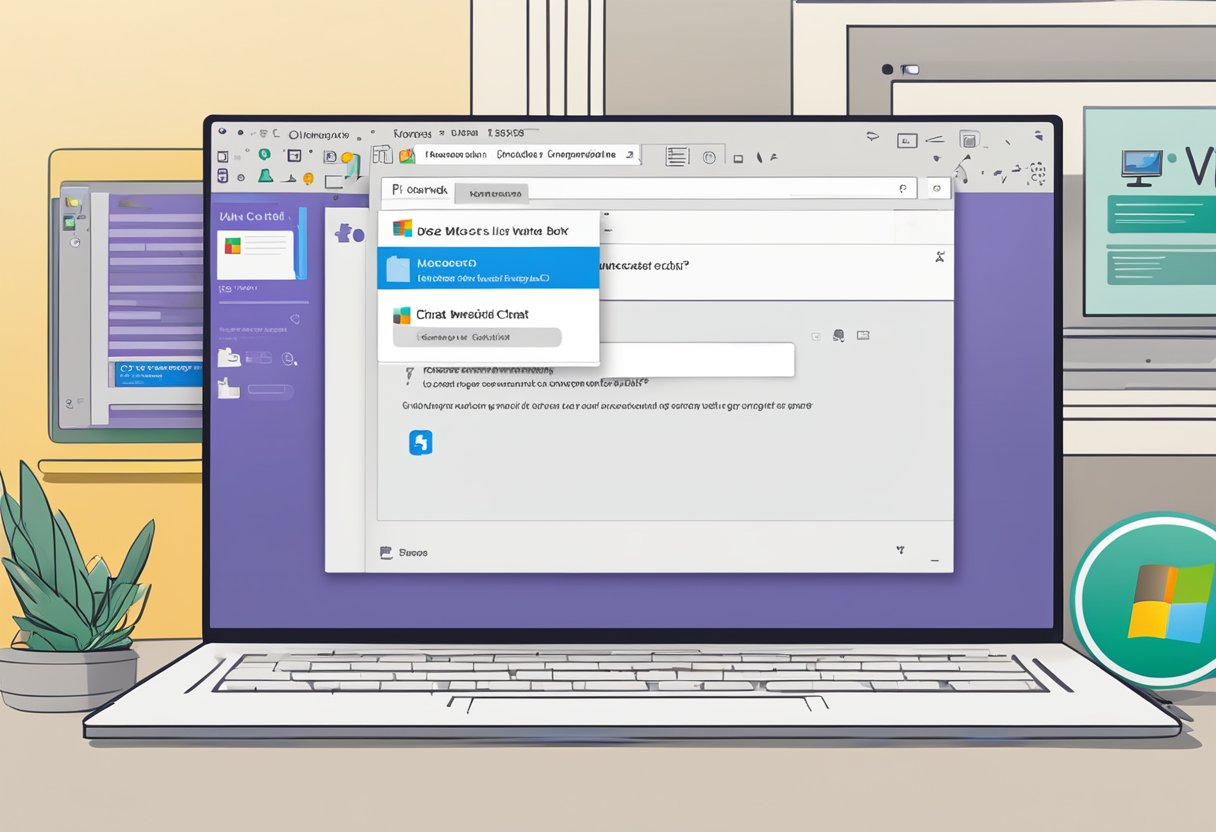Select the GIF icon near the compose box
The image size is (1216, 832).
(x=864, y=335)
